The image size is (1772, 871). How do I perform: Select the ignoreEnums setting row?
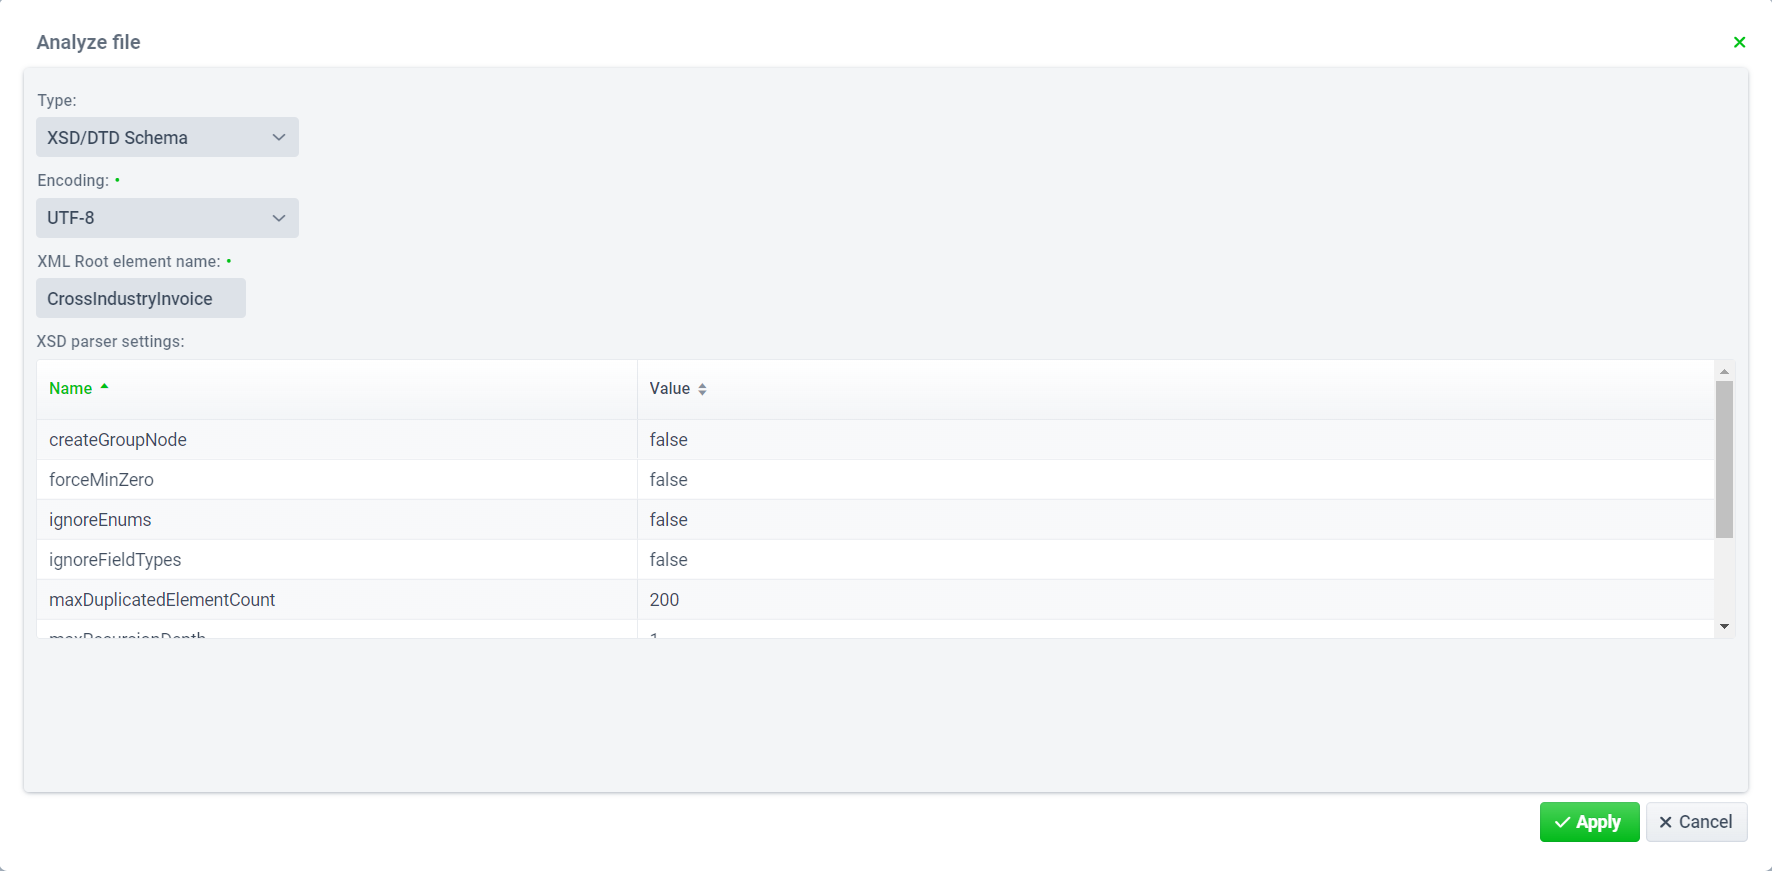100,520
